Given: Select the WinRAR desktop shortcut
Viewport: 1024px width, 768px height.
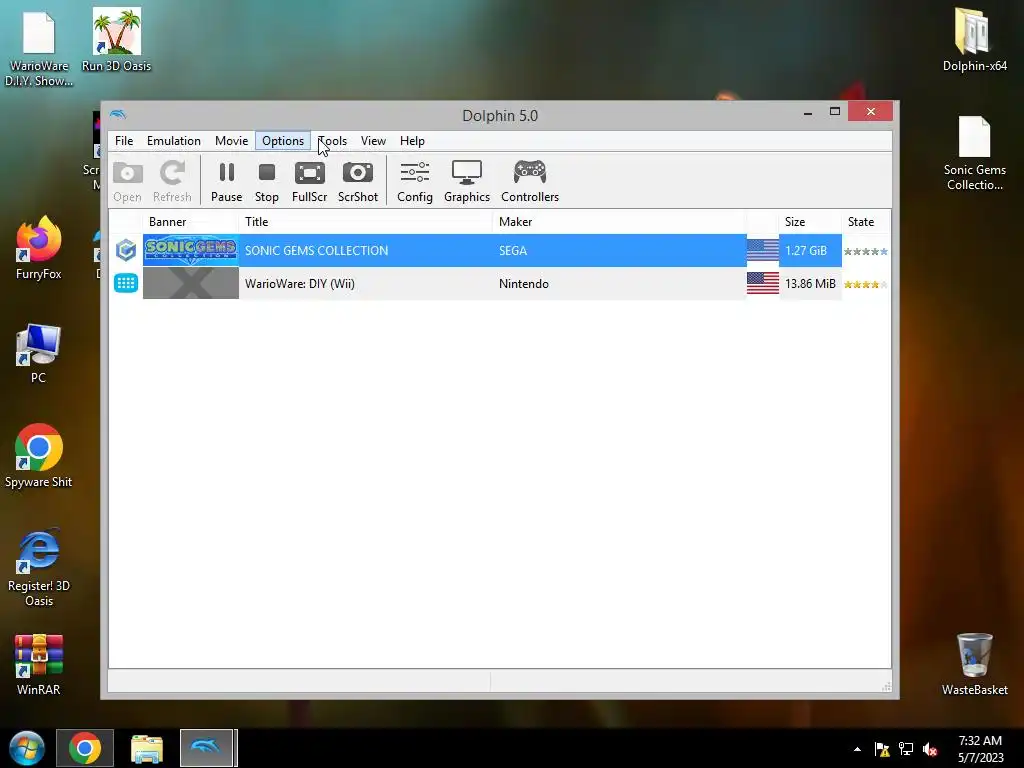Looking at the screenshot, I should [39, 664].
